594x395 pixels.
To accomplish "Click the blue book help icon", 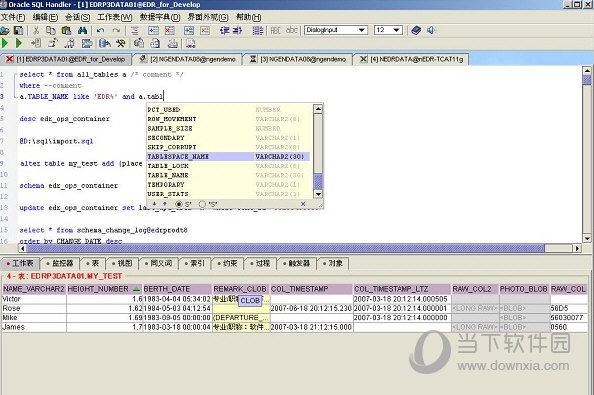I will click(x=416, y=30).
